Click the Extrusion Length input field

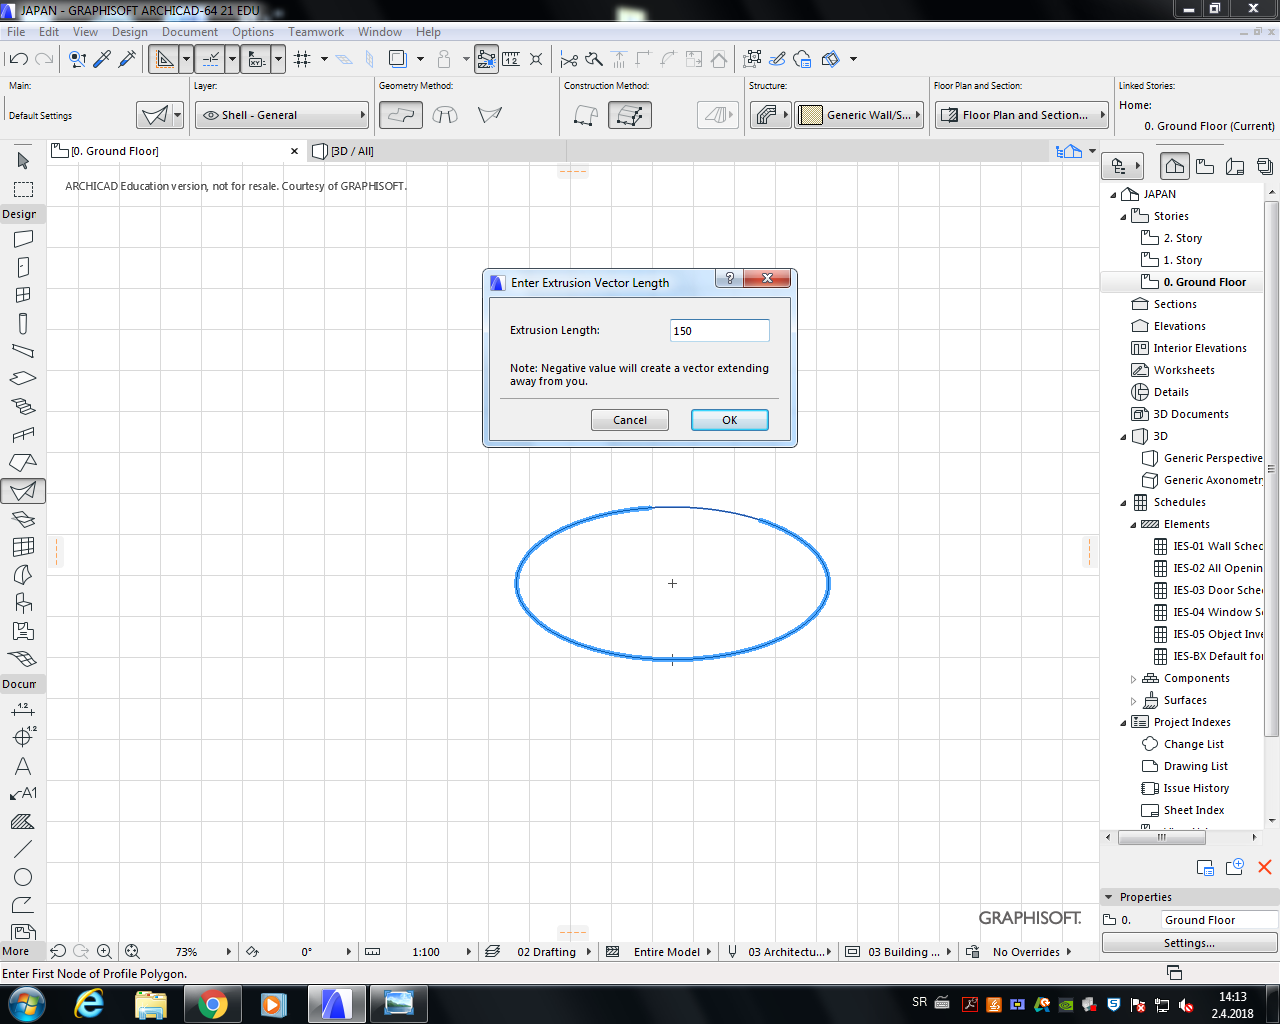pyautogui.click(x=719, y=331)
